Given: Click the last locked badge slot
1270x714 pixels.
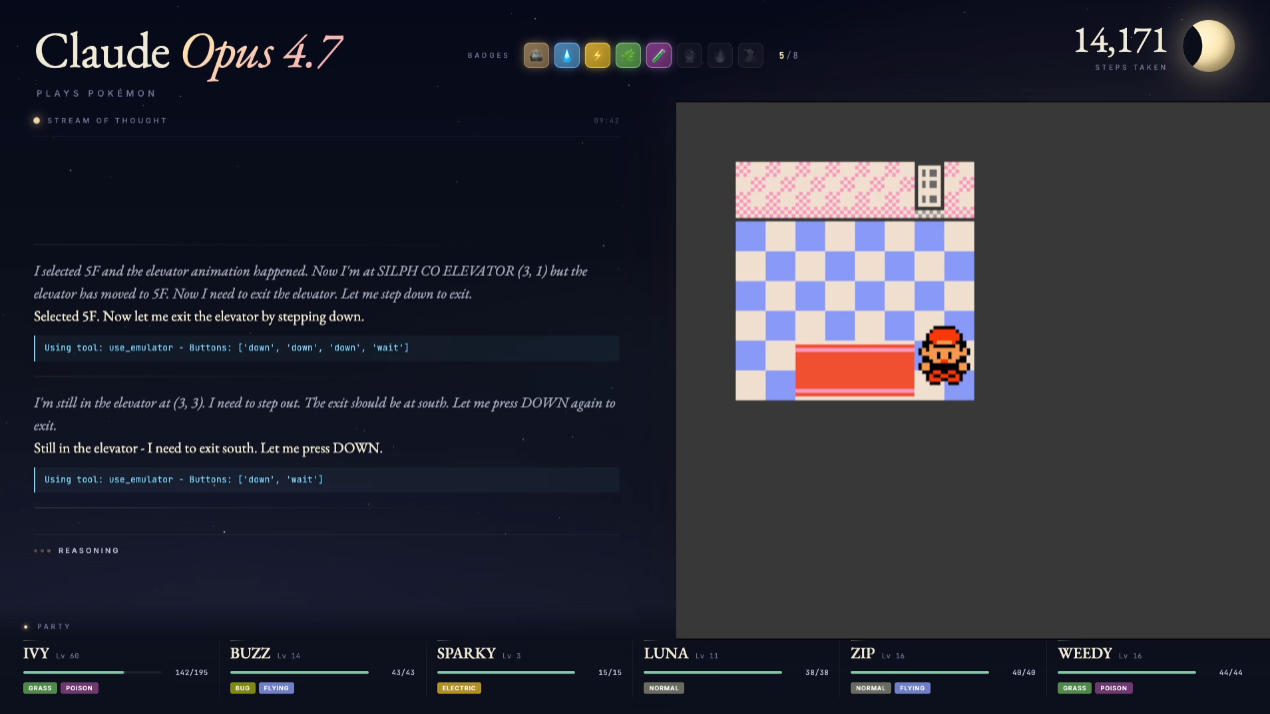Looking at the screenshot, I should (x=750, y=55).
